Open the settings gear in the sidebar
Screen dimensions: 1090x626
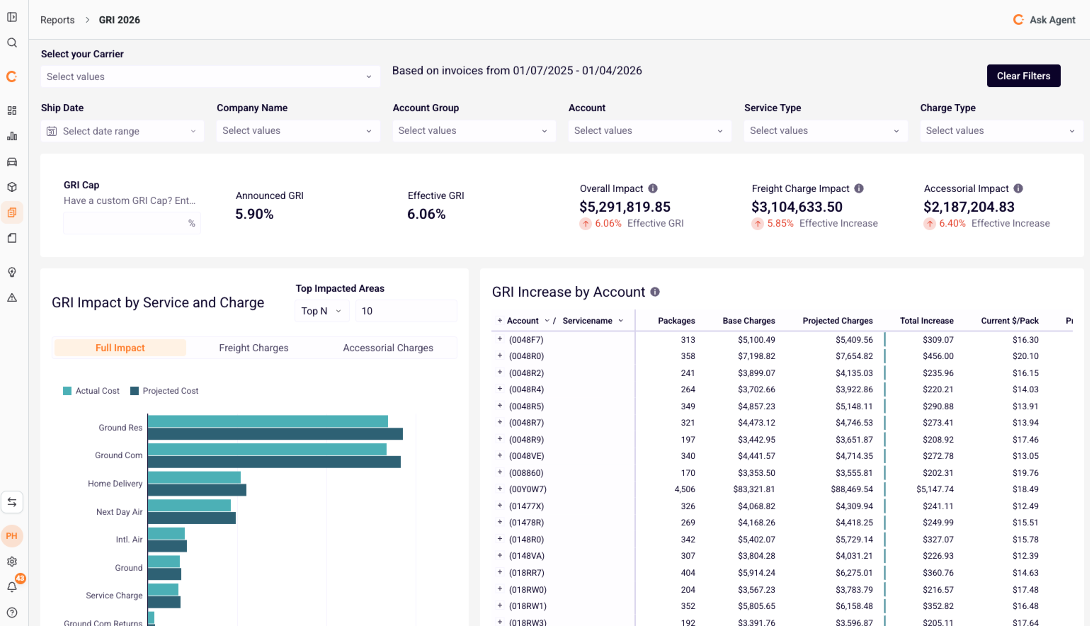pos(11,562)
